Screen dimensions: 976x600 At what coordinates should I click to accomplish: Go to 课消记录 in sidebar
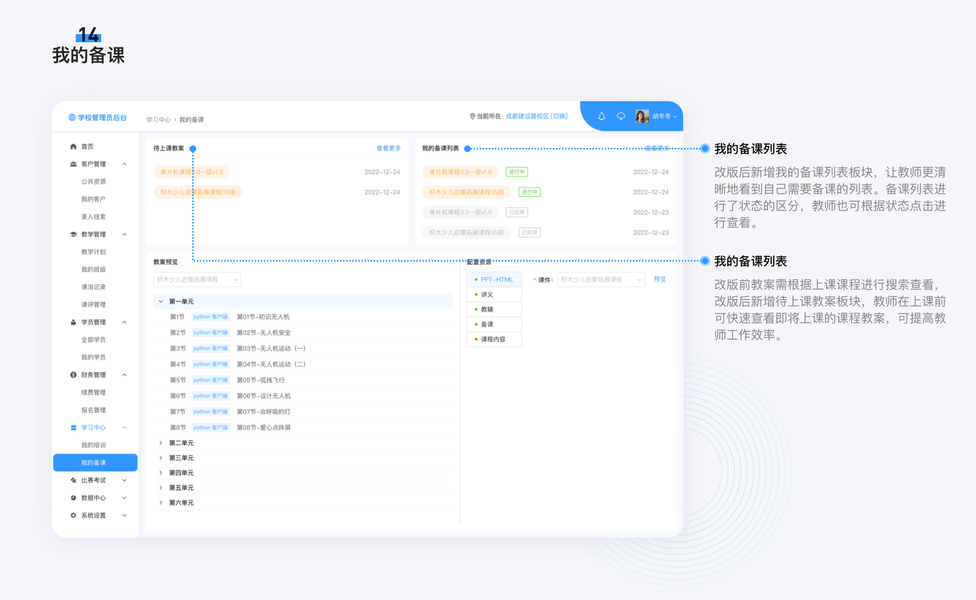point(93,287)
